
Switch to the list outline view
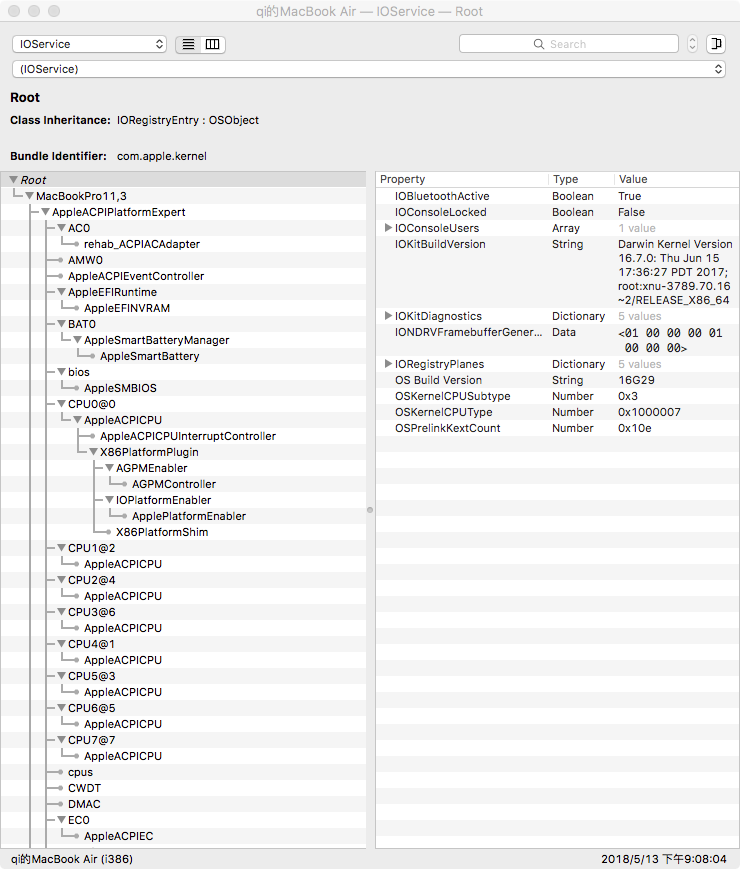point(188,44)
